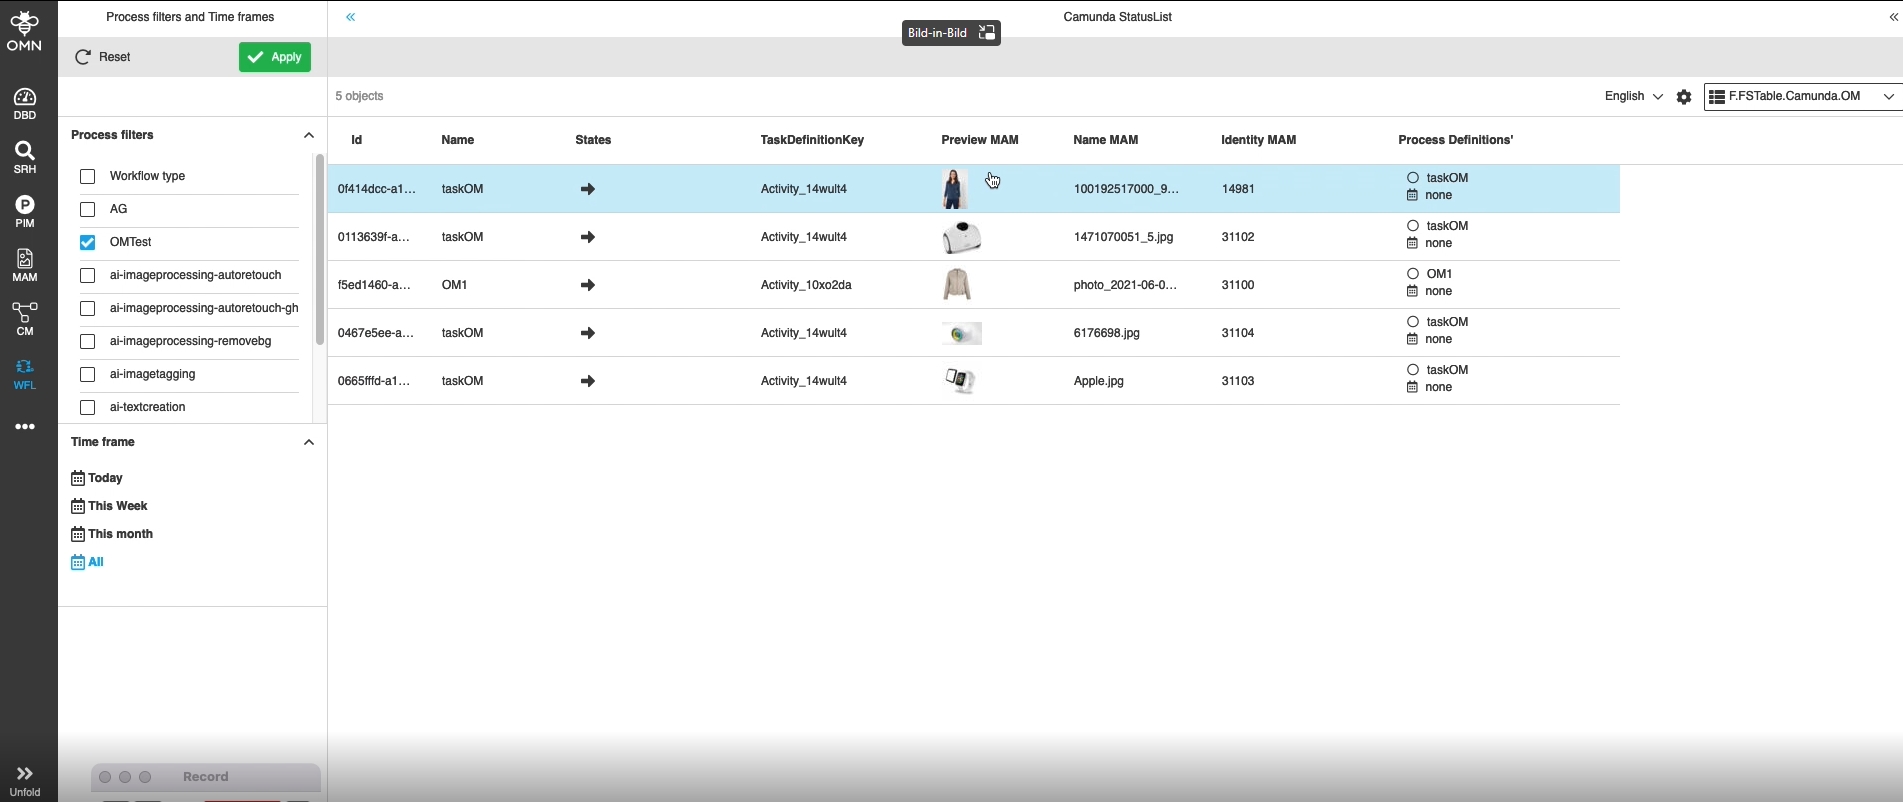Click the three-dots more modules icon
Image resolution: width=1903 pixels, height=802 pixels.
point(25,427)
